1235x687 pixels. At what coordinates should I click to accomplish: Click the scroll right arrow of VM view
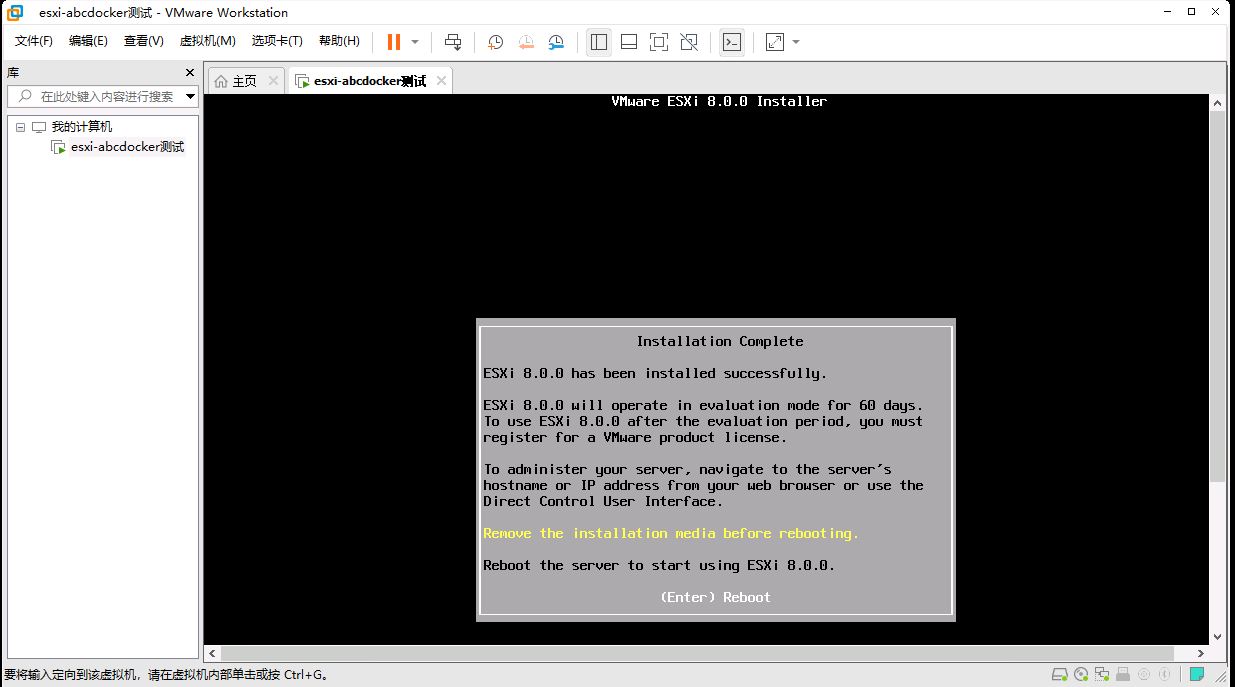tap(1201, 653)
